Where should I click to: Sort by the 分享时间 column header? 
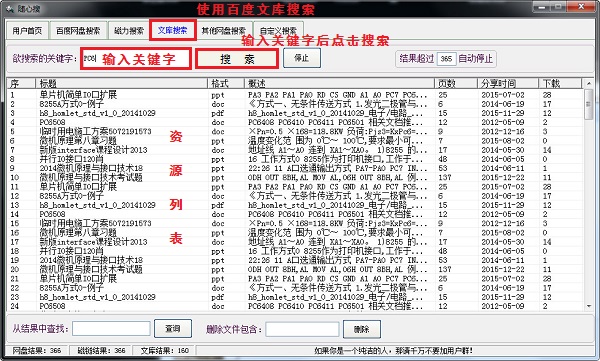[x=508, y=83]
